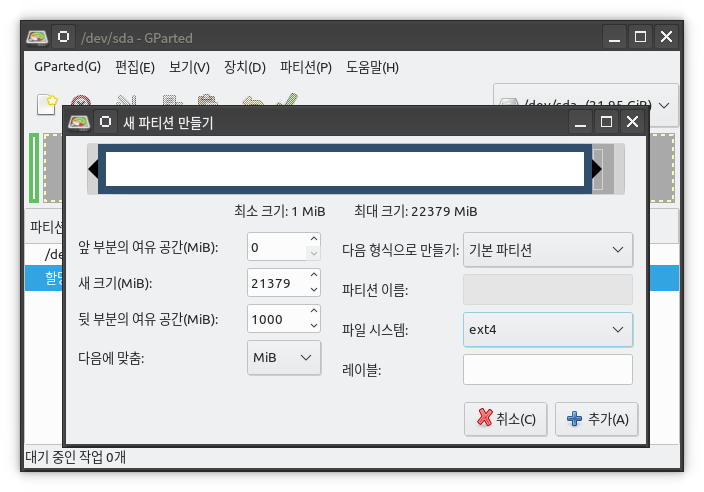The height and width of the screenshot is (492, 704).
Task: Open the 파일 시스템 ext4 dropdown
Action: click(548, 330)
